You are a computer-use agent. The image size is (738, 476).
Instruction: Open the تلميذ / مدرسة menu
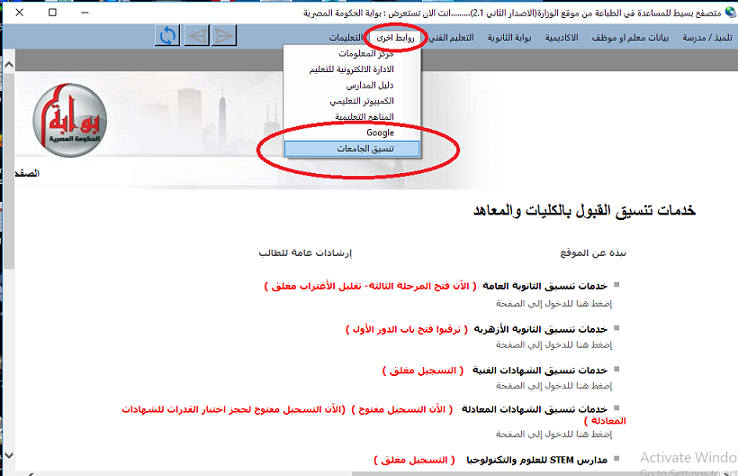click(705, 37)
